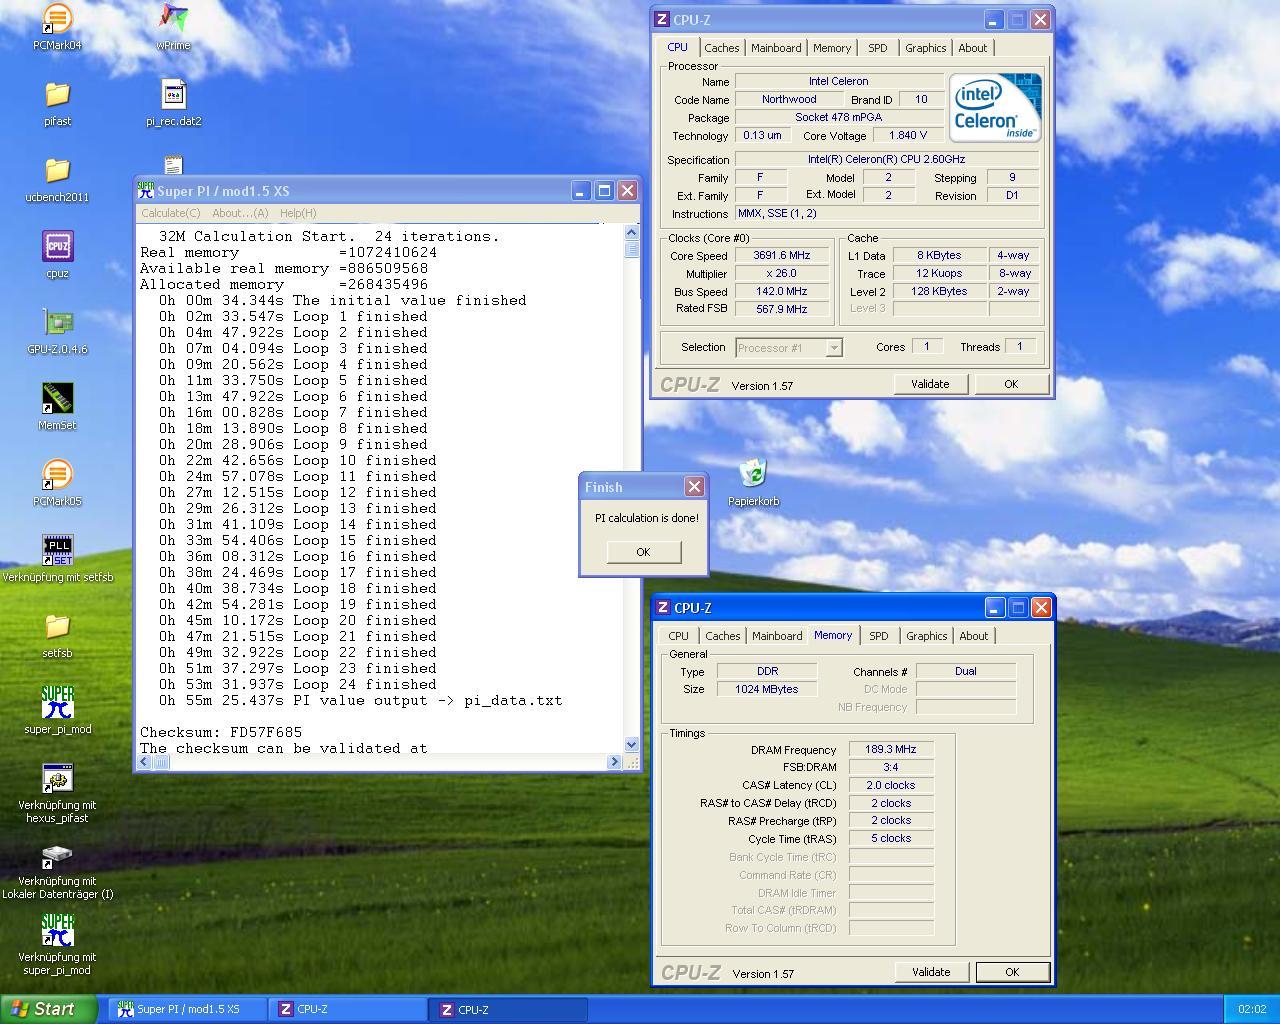Screen dimensions: 1280x1024
Task: Click the Checksum: FD57F685 line
Action: tap(221, 732)
